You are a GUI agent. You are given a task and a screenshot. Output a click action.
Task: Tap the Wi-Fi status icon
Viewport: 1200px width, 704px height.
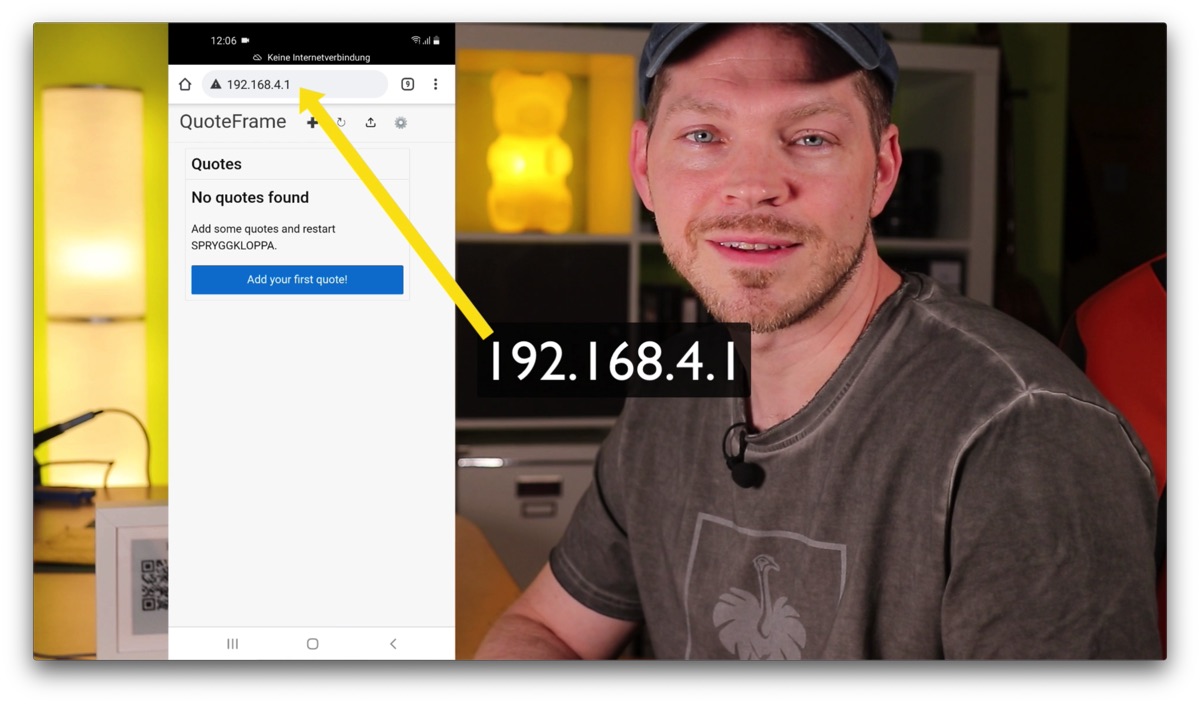416,41
